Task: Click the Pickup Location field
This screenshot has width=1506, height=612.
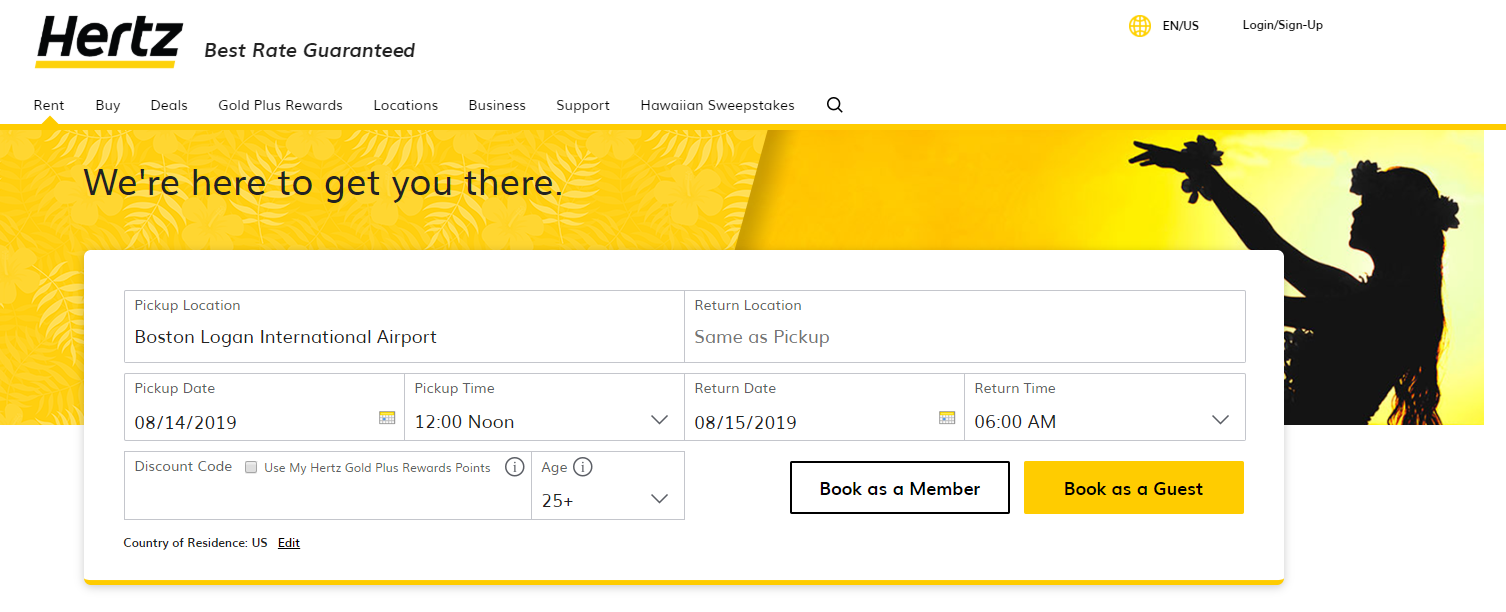Action: click(404, 327)
